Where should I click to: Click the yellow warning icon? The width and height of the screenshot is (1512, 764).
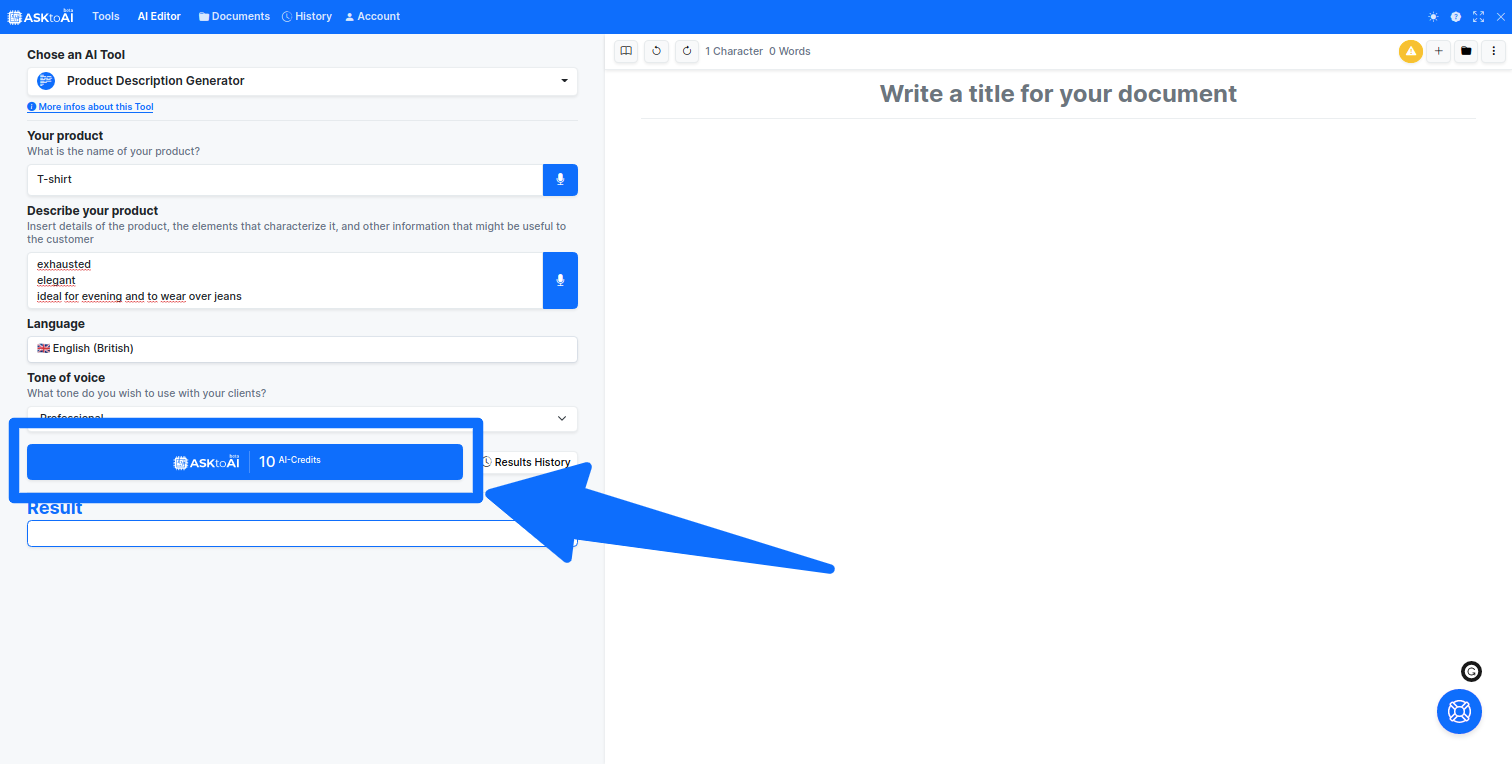pyautogui.click(x=1410, y=51)
